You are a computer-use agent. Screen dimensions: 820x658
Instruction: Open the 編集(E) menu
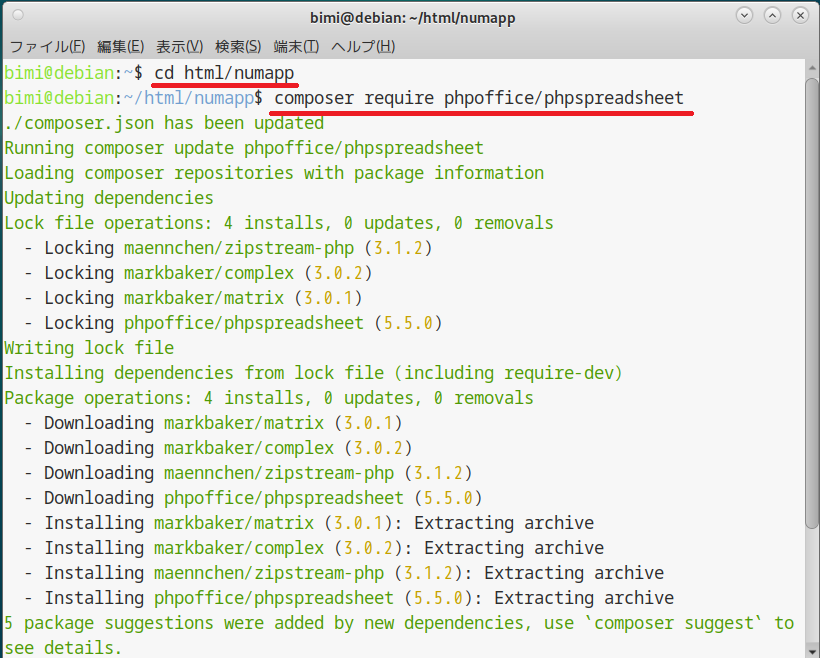tap(120, 47)
